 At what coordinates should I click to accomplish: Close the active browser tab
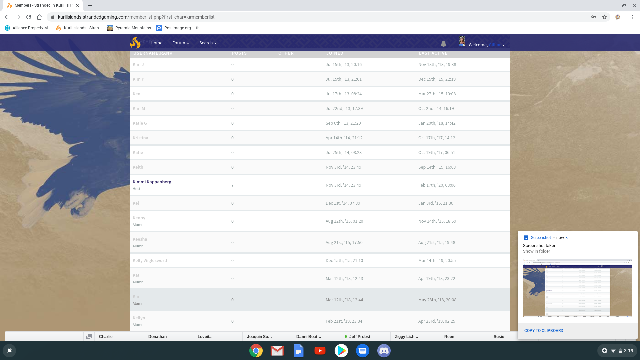(x=77, y=5)
